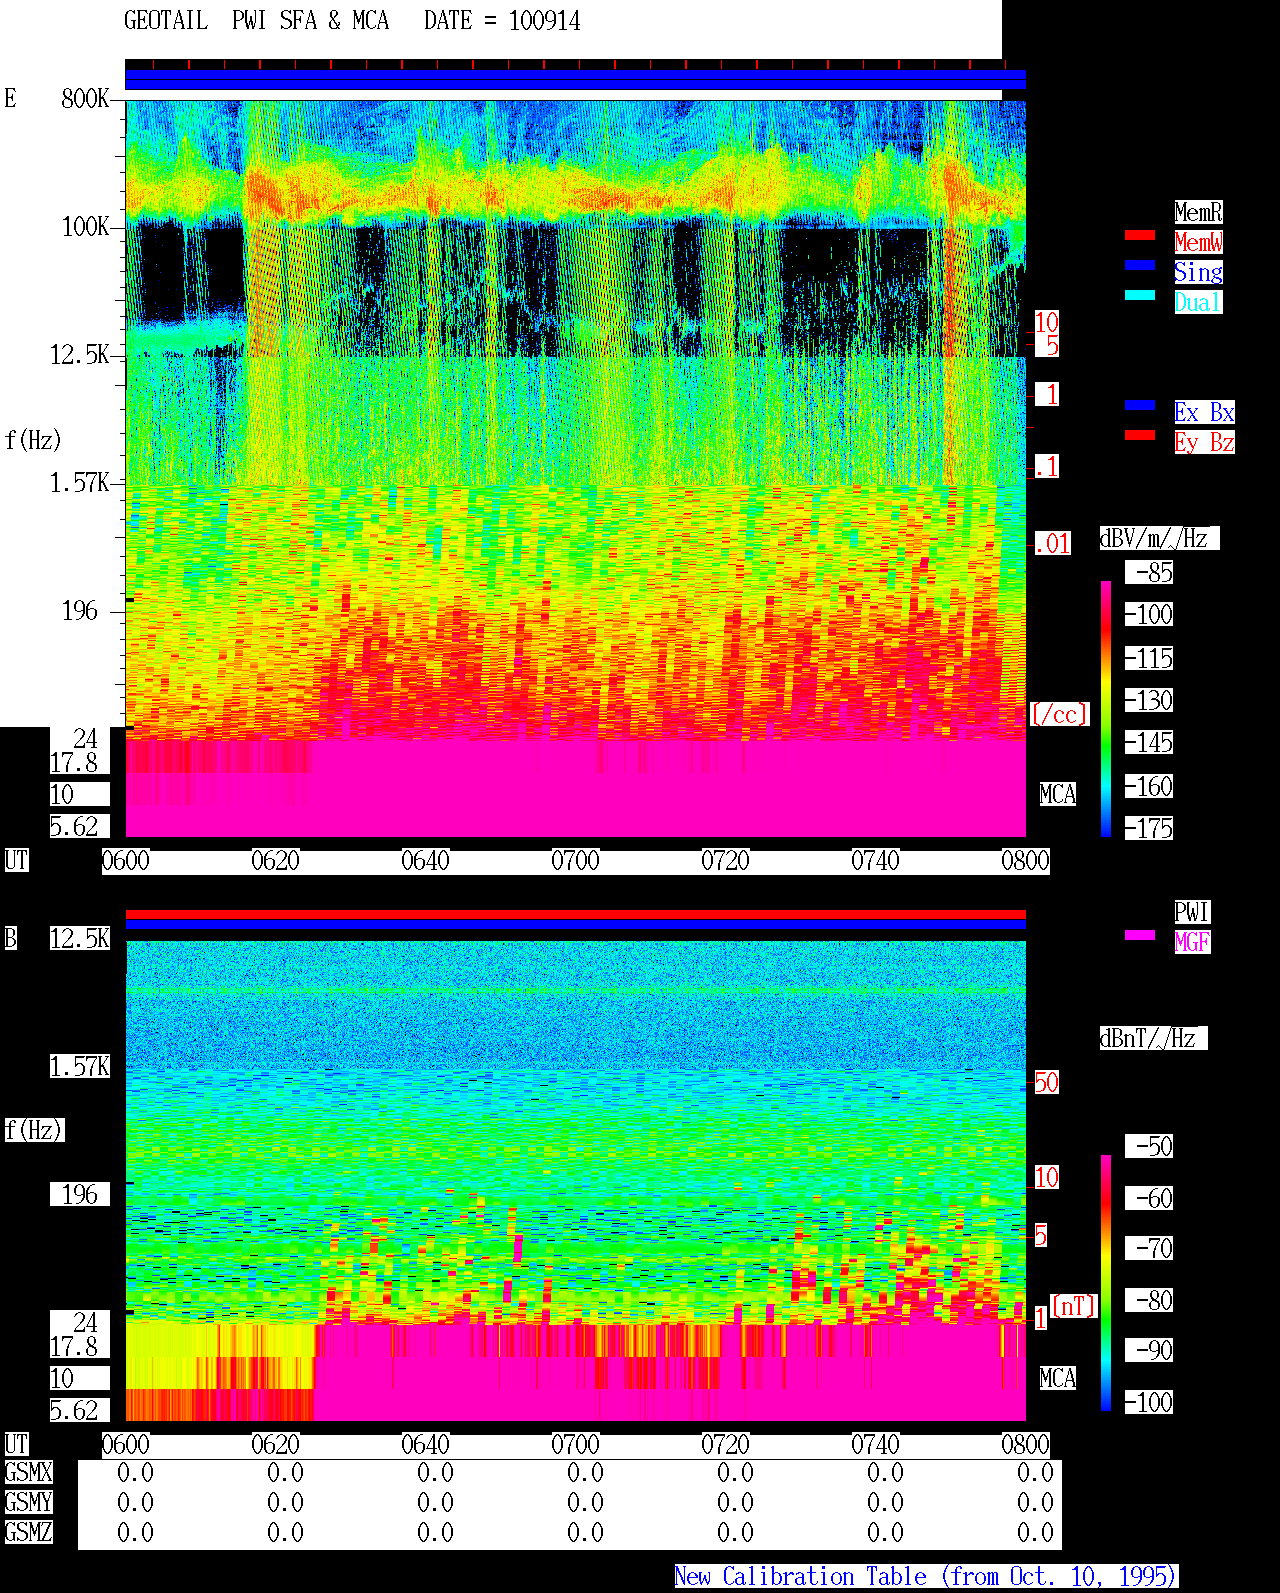Click the 0700 UT tick under E panel
Image resolution: width=1280 pixels, height=1593 pixels.
575,861
